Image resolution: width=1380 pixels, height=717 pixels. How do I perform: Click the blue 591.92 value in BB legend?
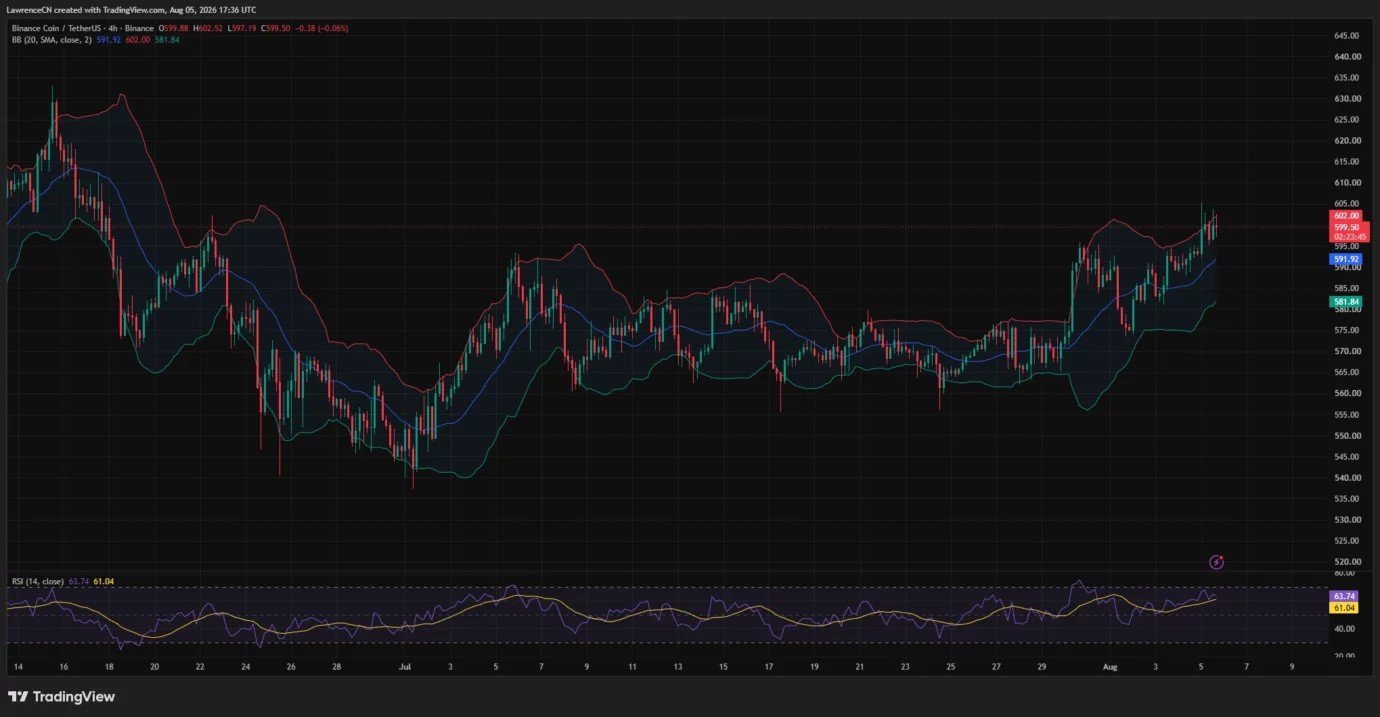(x=108, y=40)
